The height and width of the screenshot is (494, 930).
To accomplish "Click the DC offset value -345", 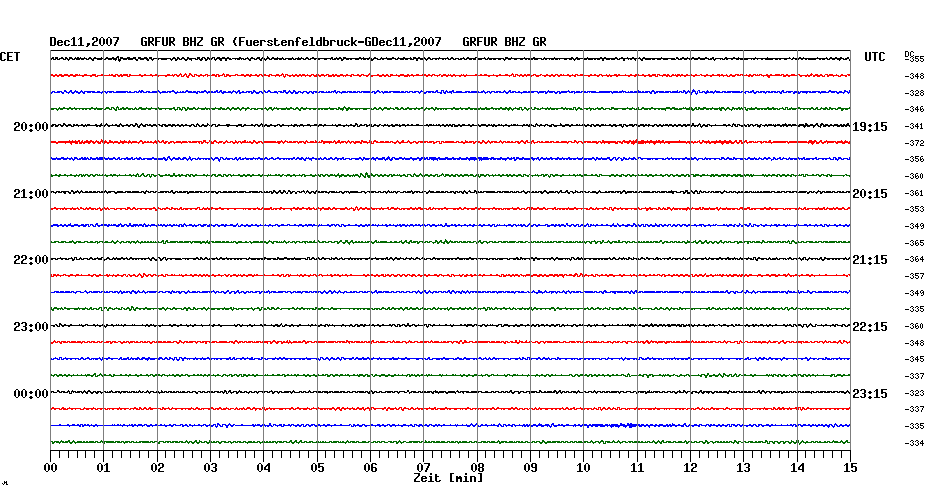I will pyautogui.click(x=915, y=359).
